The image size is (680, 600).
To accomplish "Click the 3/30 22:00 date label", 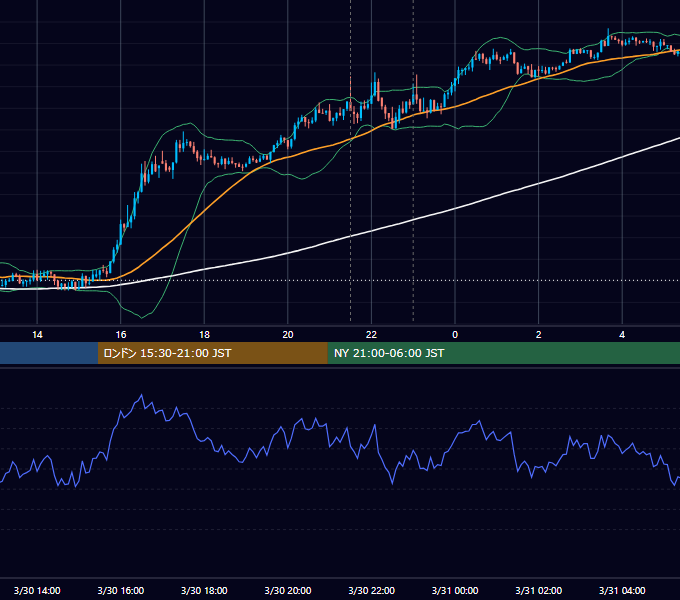I will (x=371, y=590).
